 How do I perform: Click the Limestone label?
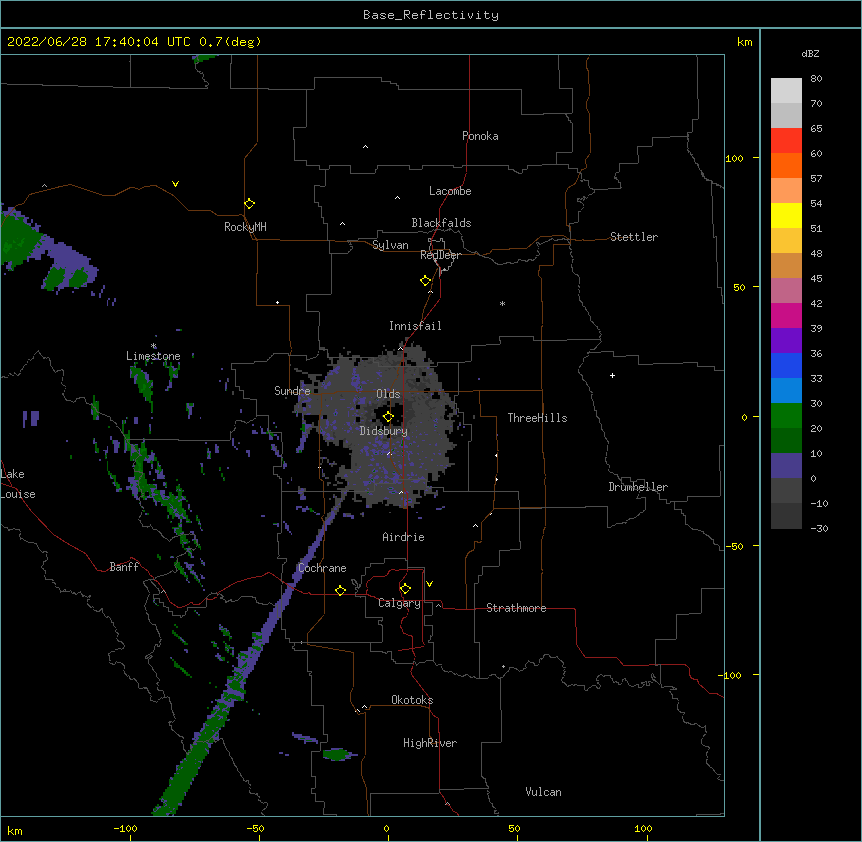point(153,356)
